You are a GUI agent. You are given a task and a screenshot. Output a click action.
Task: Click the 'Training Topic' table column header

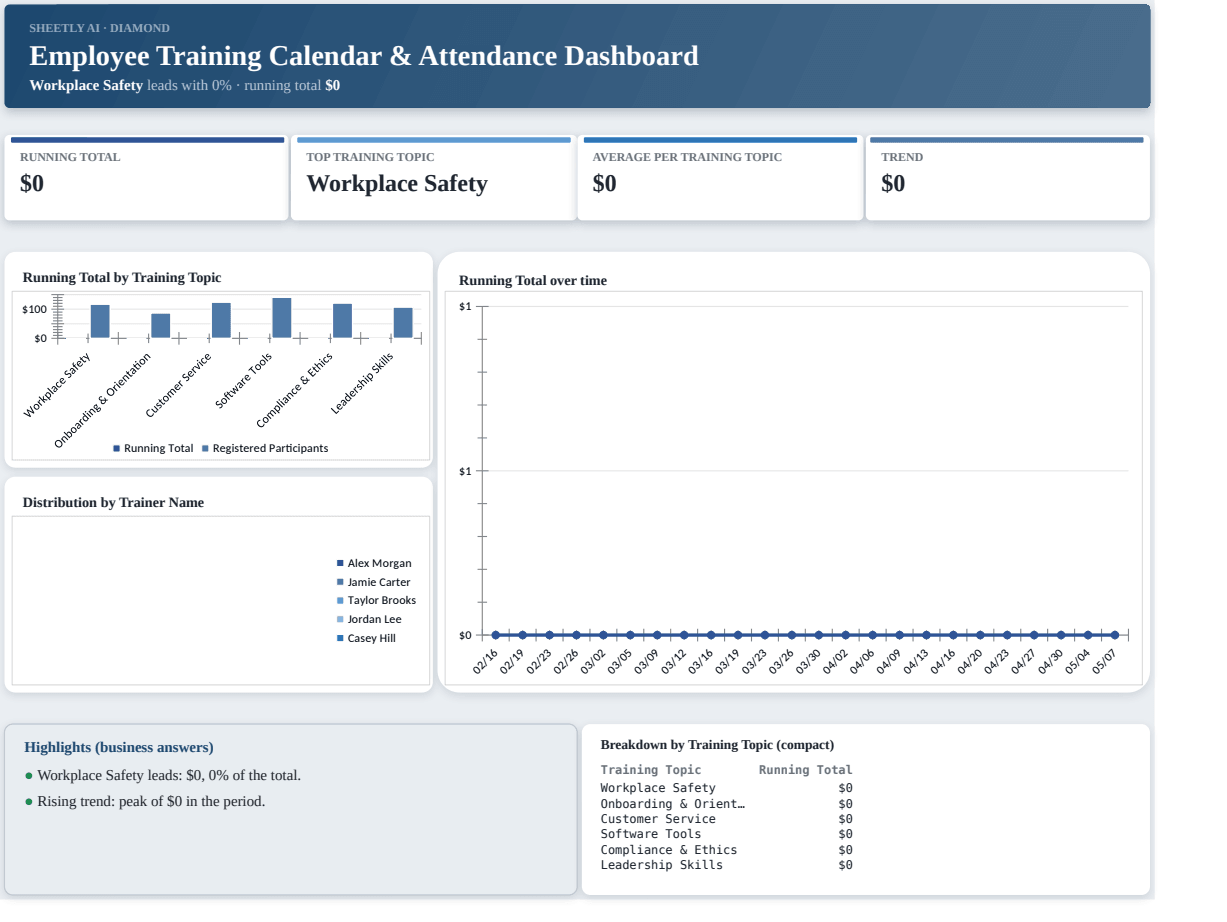(x=651, y=770)
